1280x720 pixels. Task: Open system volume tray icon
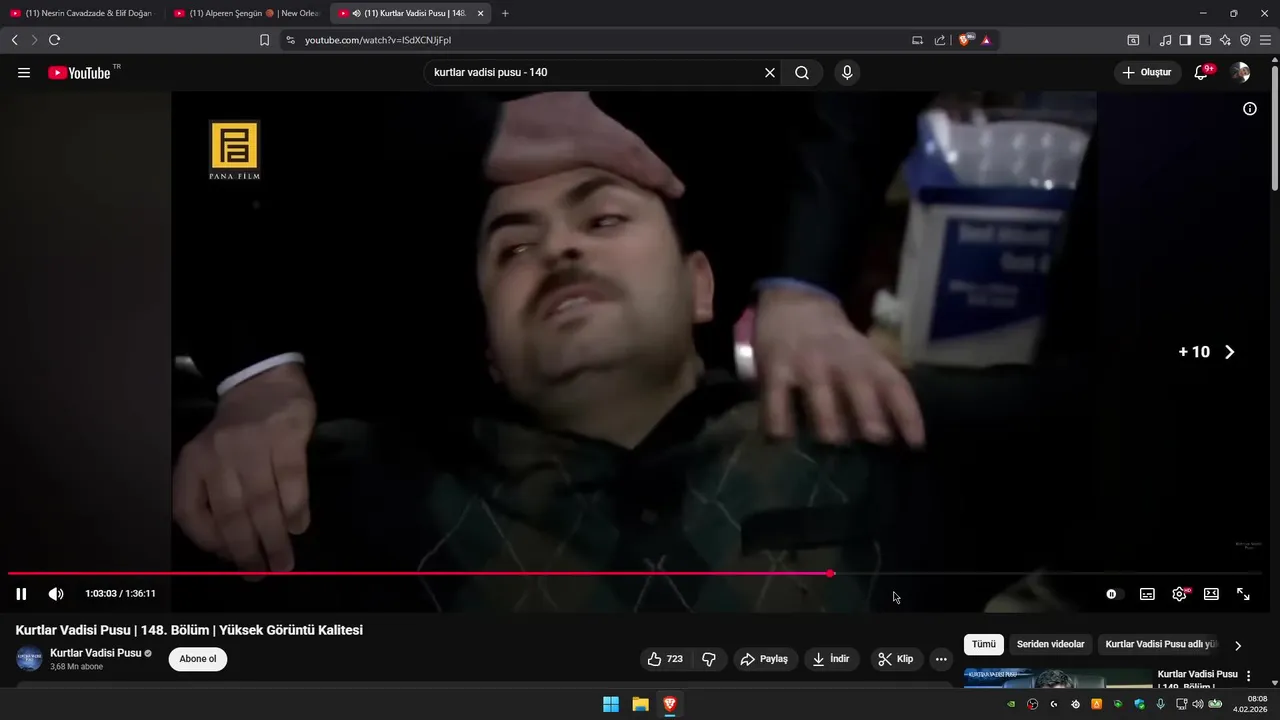(1198, 704)
